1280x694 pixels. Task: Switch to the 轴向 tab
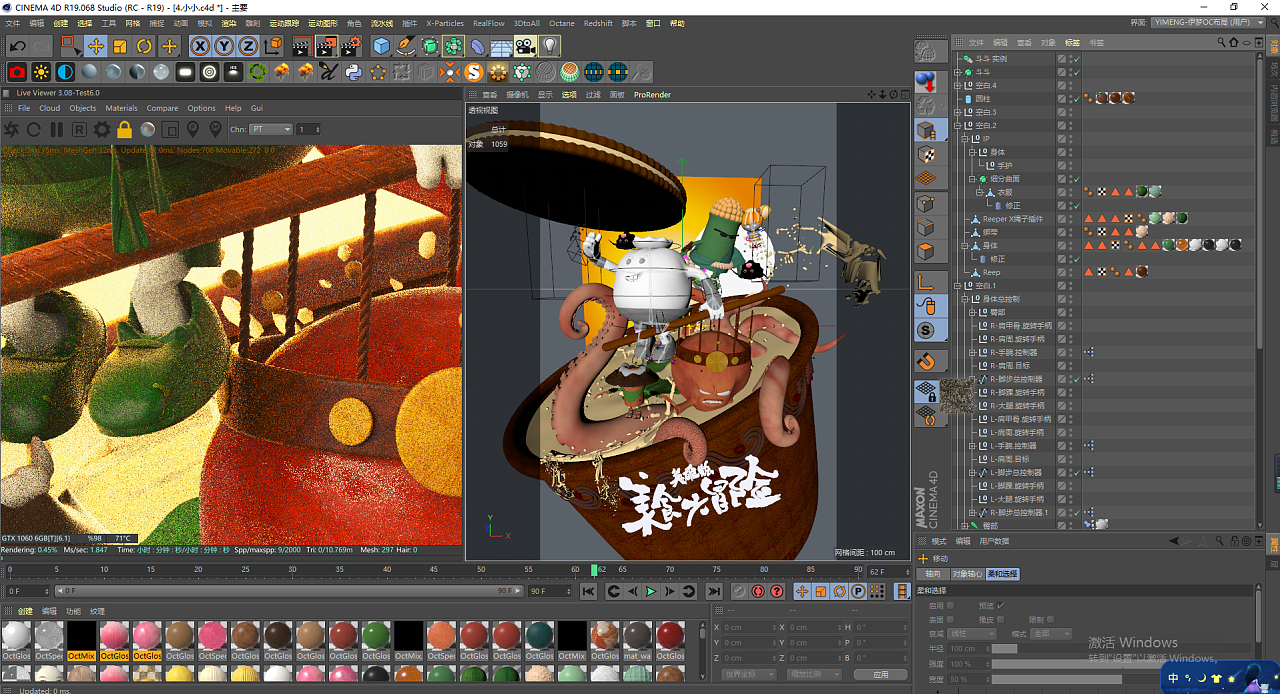tap(933, 574)
